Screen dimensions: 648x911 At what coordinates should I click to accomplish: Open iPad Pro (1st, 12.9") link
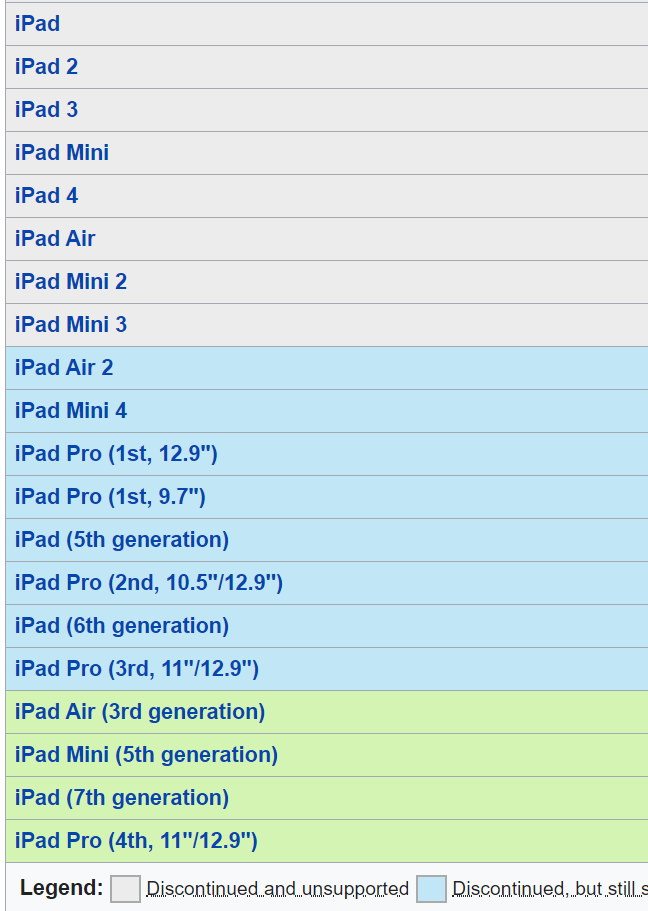click(x=116, y=454)
